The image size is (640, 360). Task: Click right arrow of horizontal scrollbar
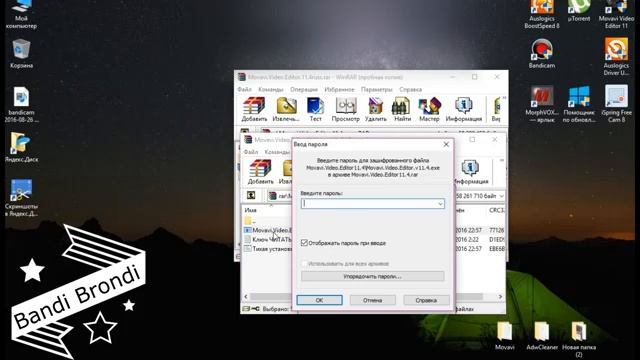point(500,297)
